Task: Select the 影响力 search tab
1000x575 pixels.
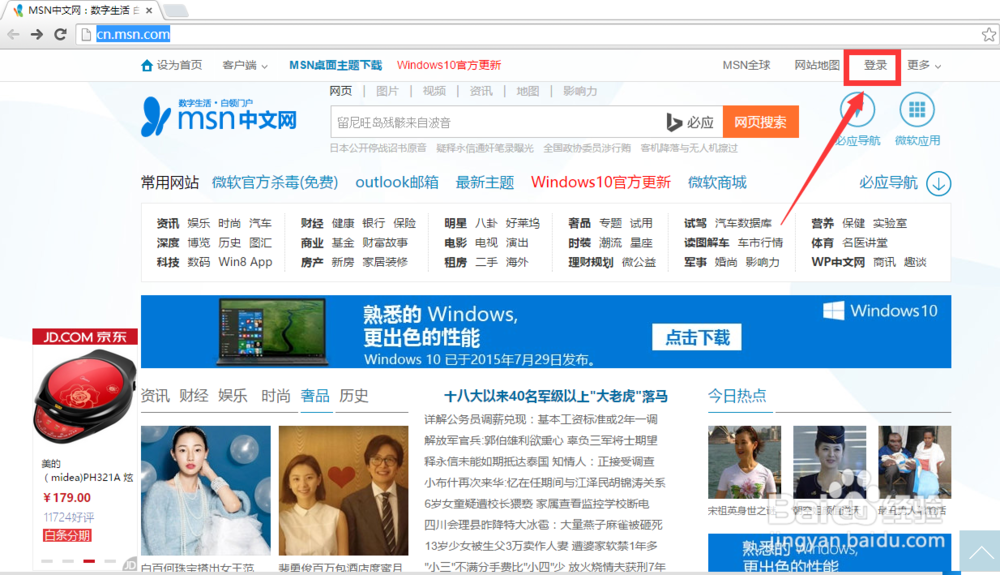Action: [580, 91]
